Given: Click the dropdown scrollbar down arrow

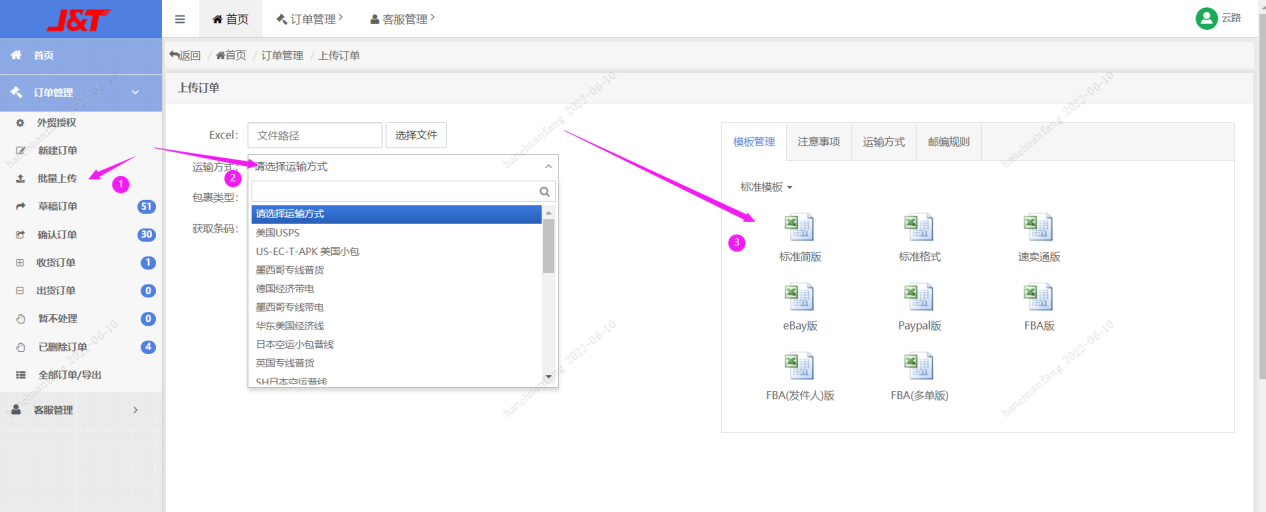Looking at the screenshot, I should pos(548,377).
